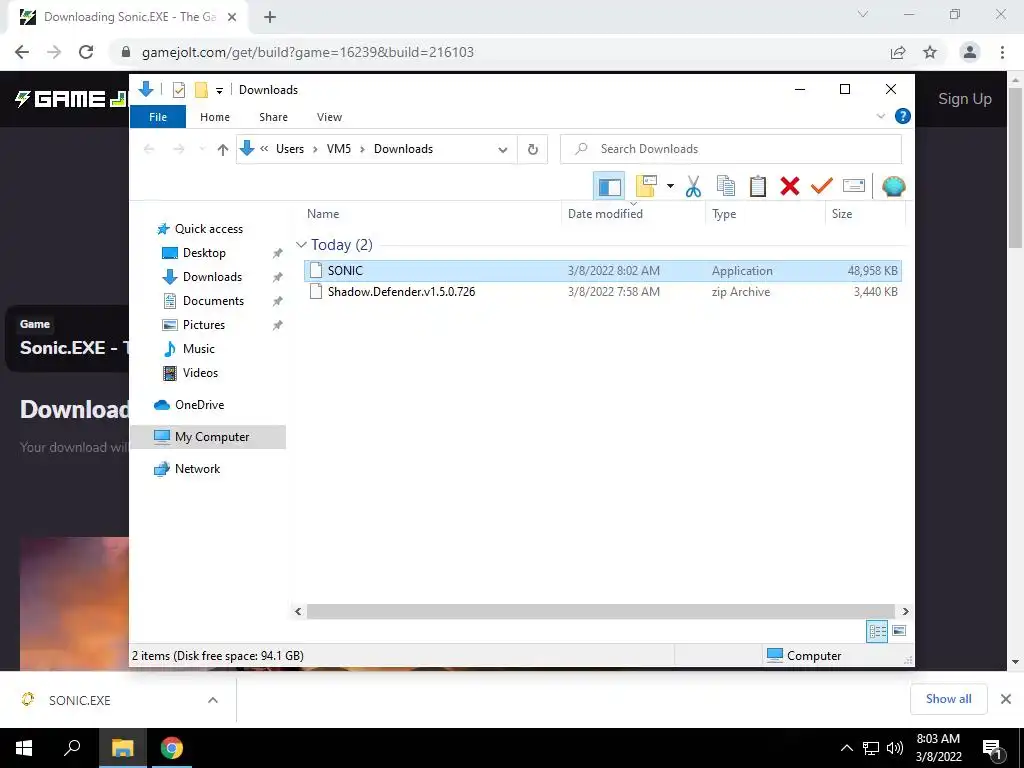Select OneDrive in navigation pane
The width and height of the screenshot is (1024, 768).
click(199, 405)
